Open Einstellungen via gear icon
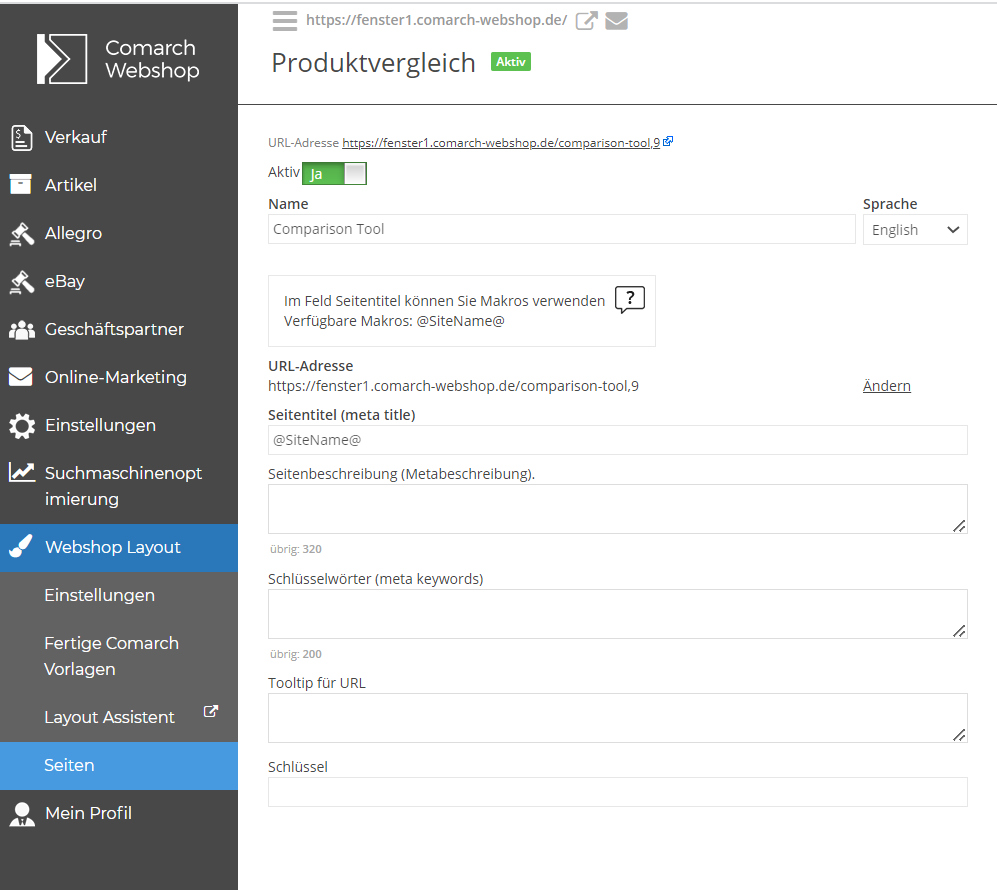 click(x=22, y=425)
